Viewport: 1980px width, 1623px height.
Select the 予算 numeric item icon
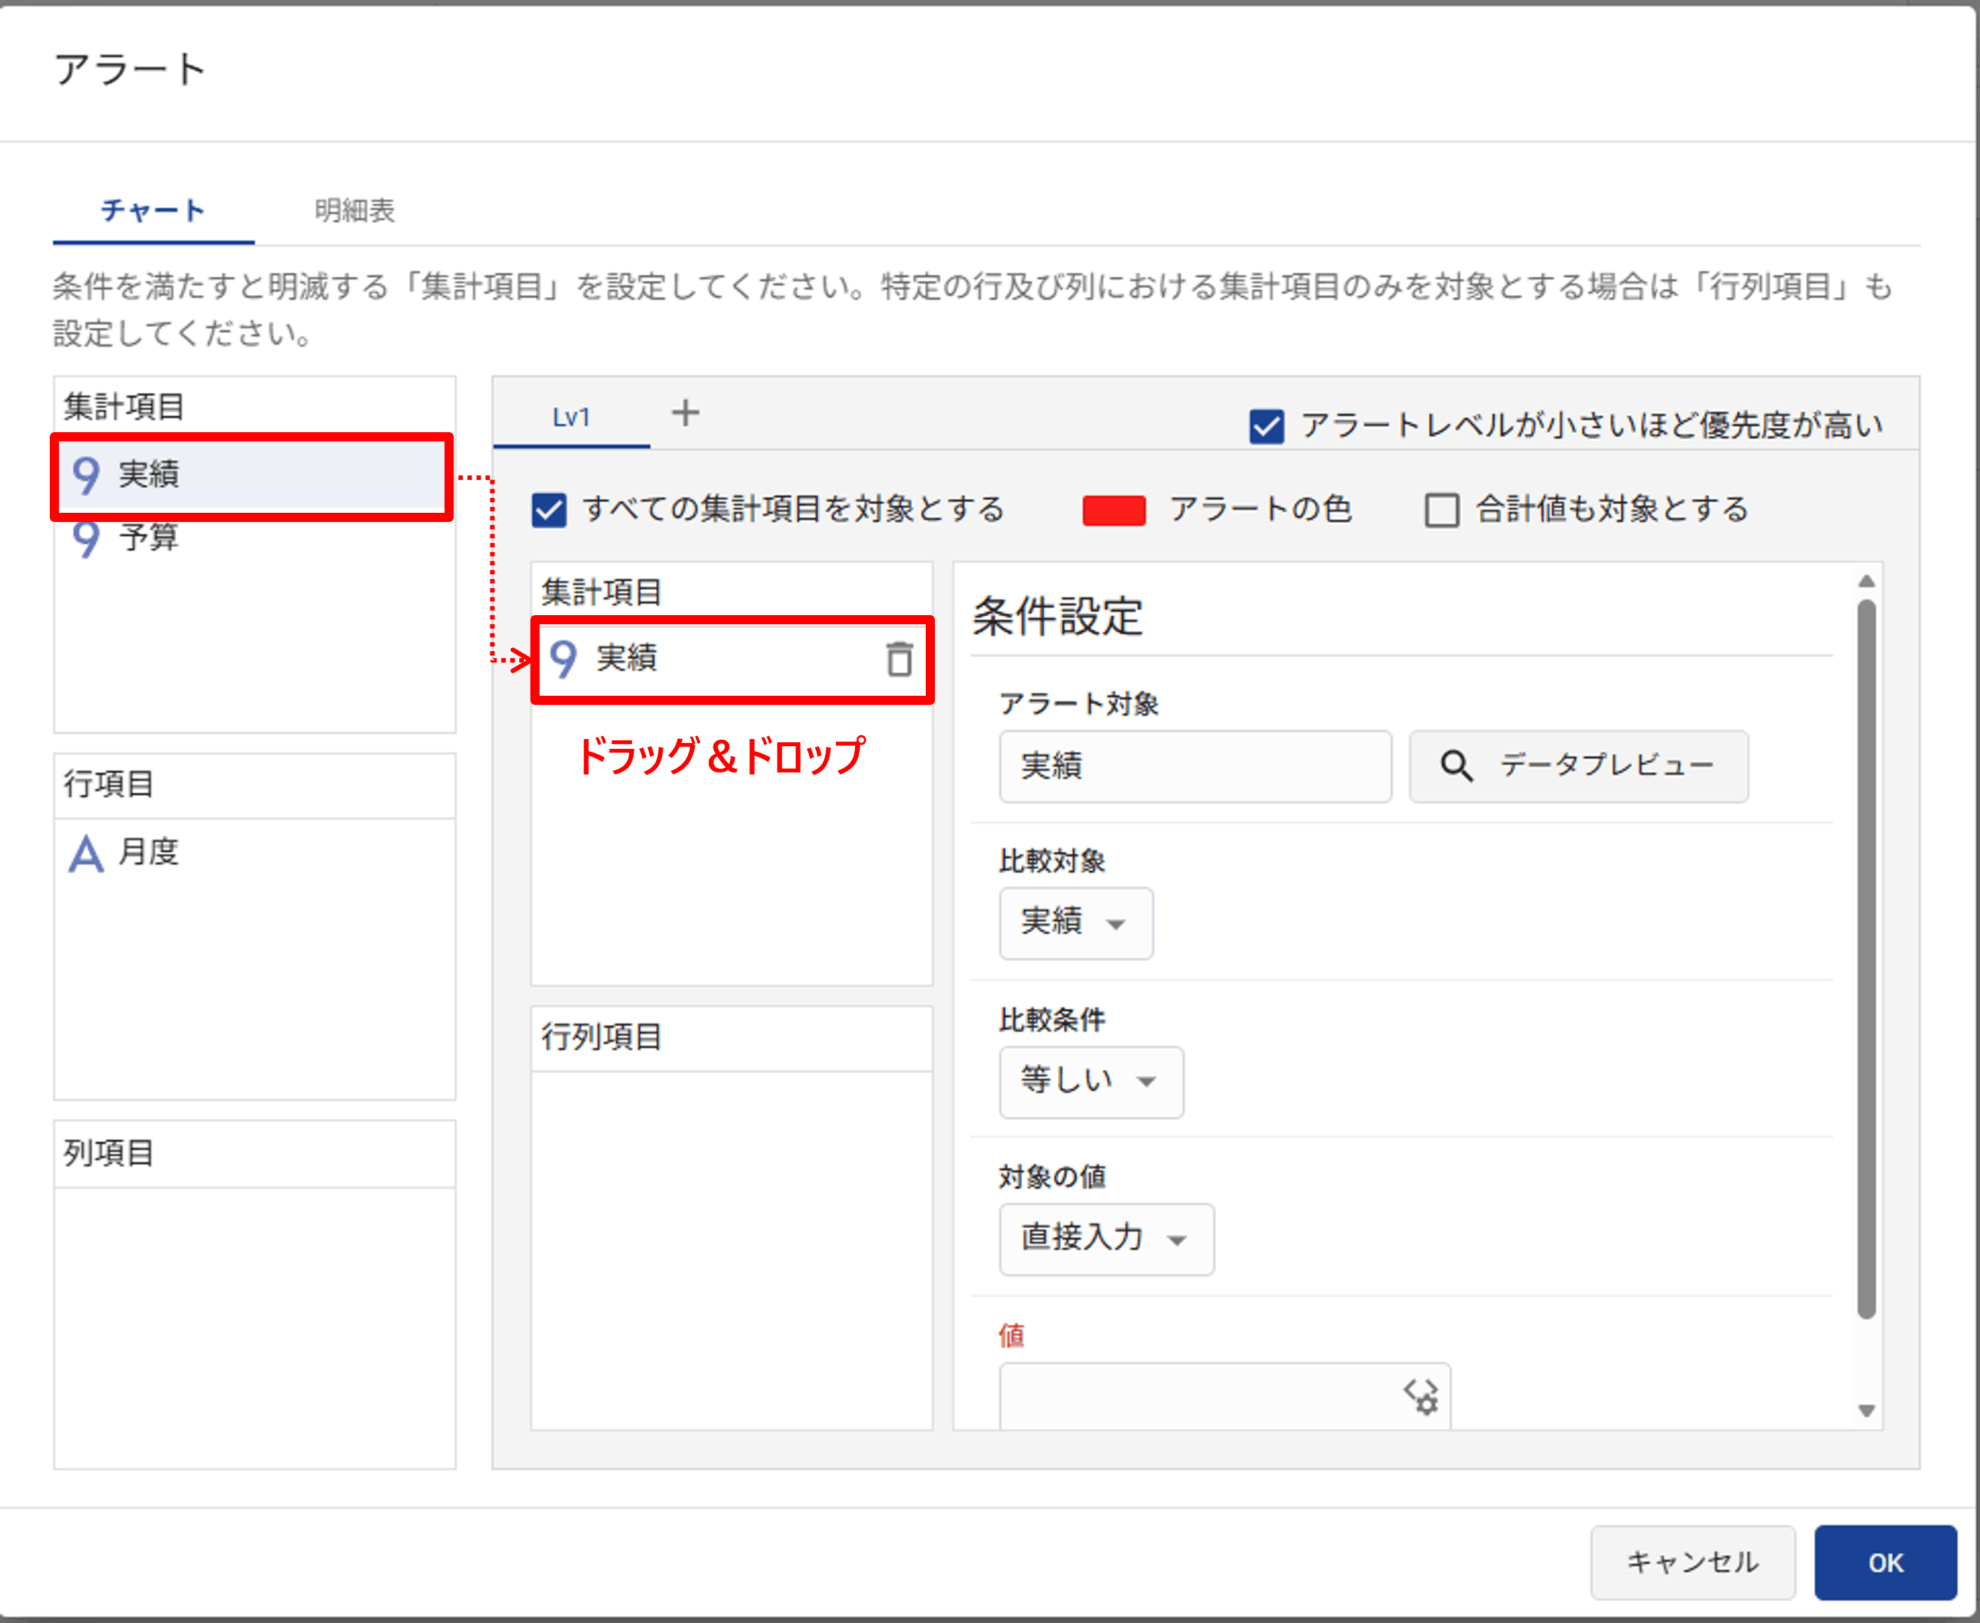(86, 538)
